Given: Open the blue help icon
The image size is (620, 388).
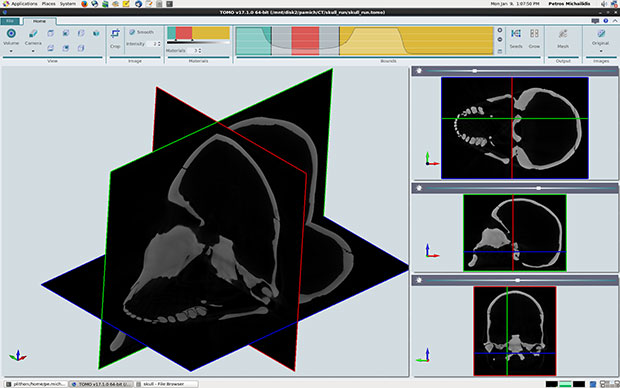Looking at the screenshot, I should 606,21.
